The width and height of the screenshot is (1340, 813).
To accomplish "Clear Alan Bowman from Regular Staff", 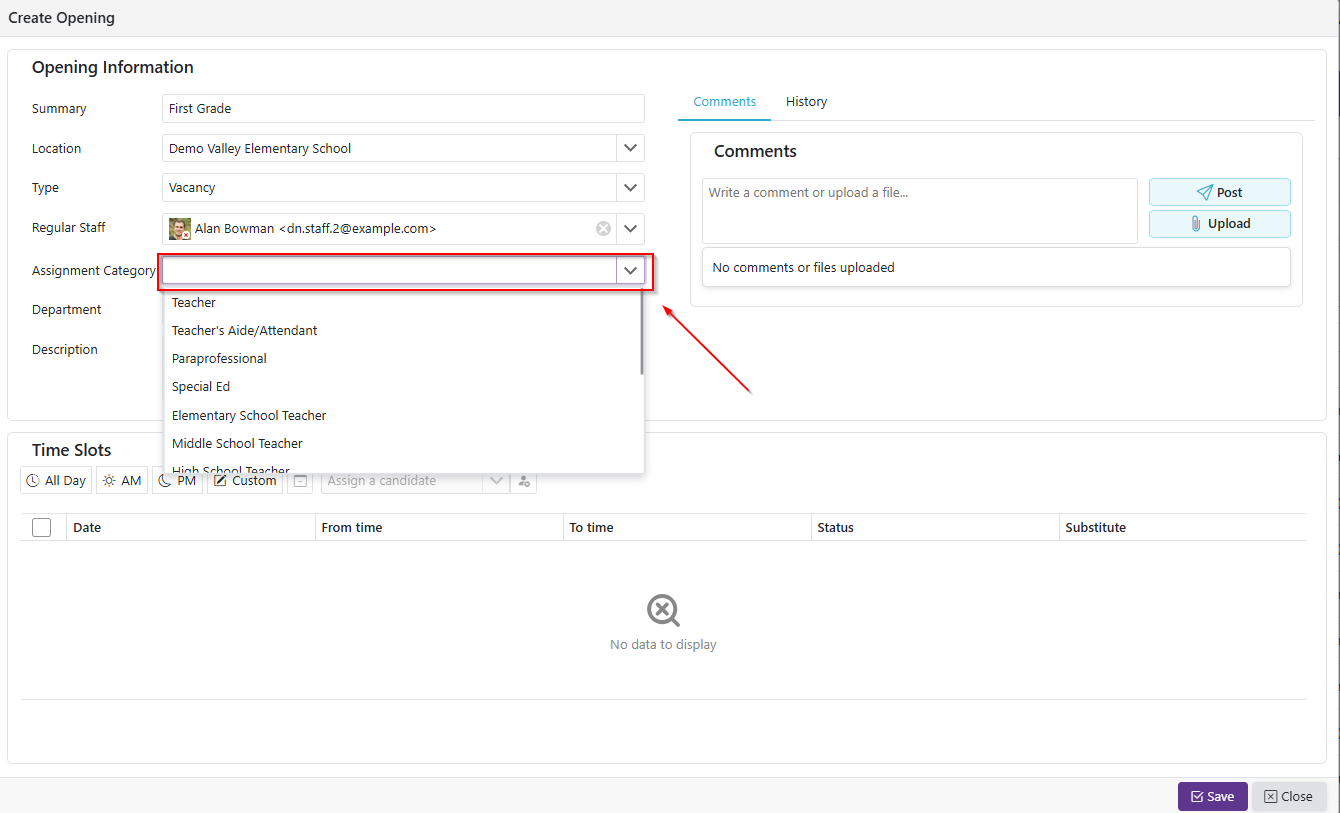I will point(603,229).
